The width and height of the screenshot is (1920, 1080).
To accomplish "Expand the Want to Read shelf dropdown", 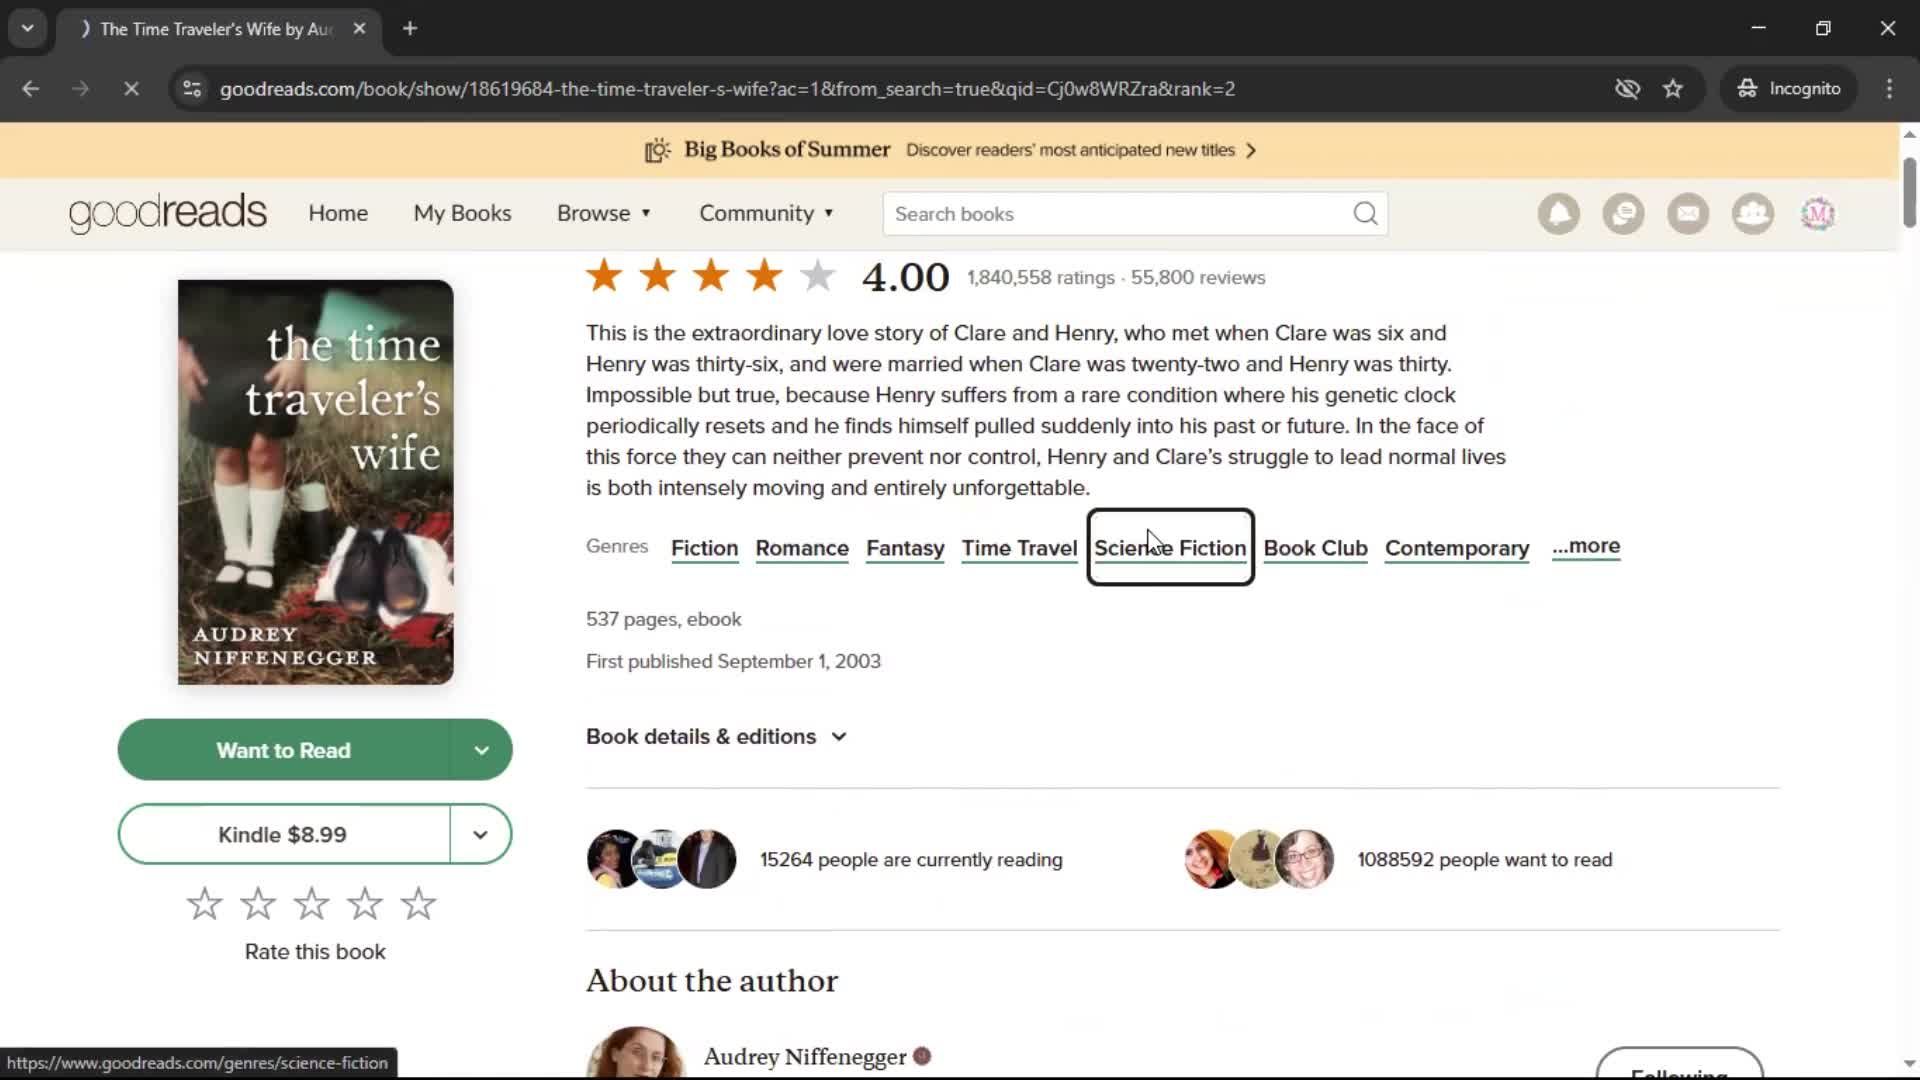I will [481, 750].
